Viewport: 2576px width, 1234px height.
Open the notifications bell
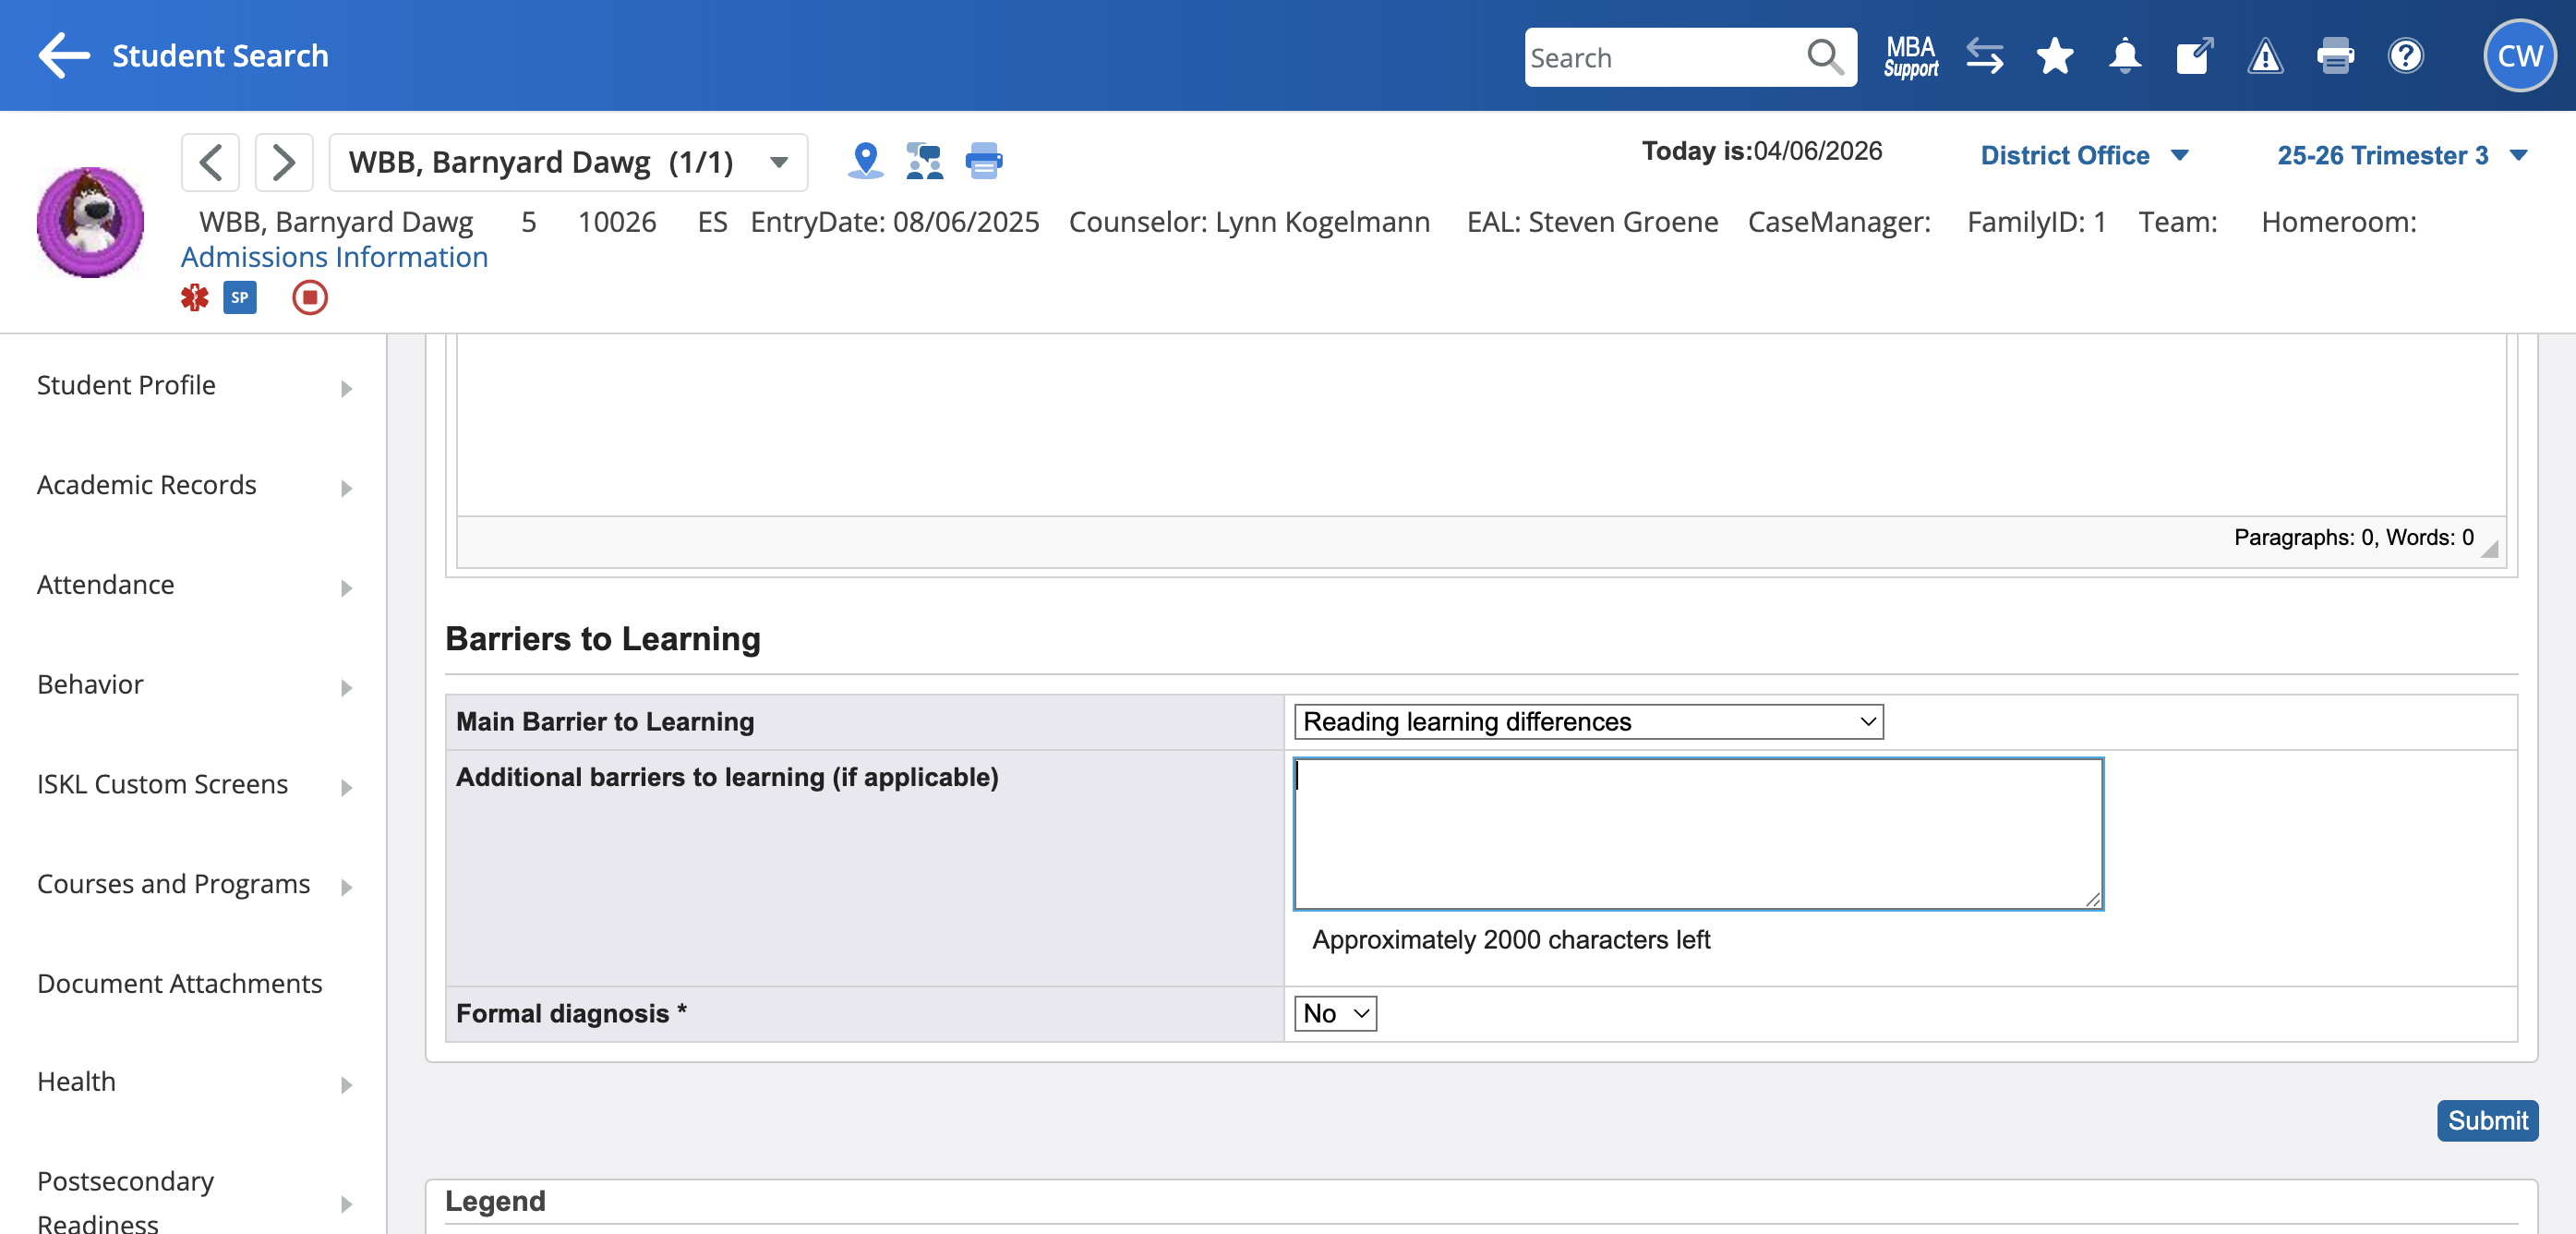point(2124,56)
